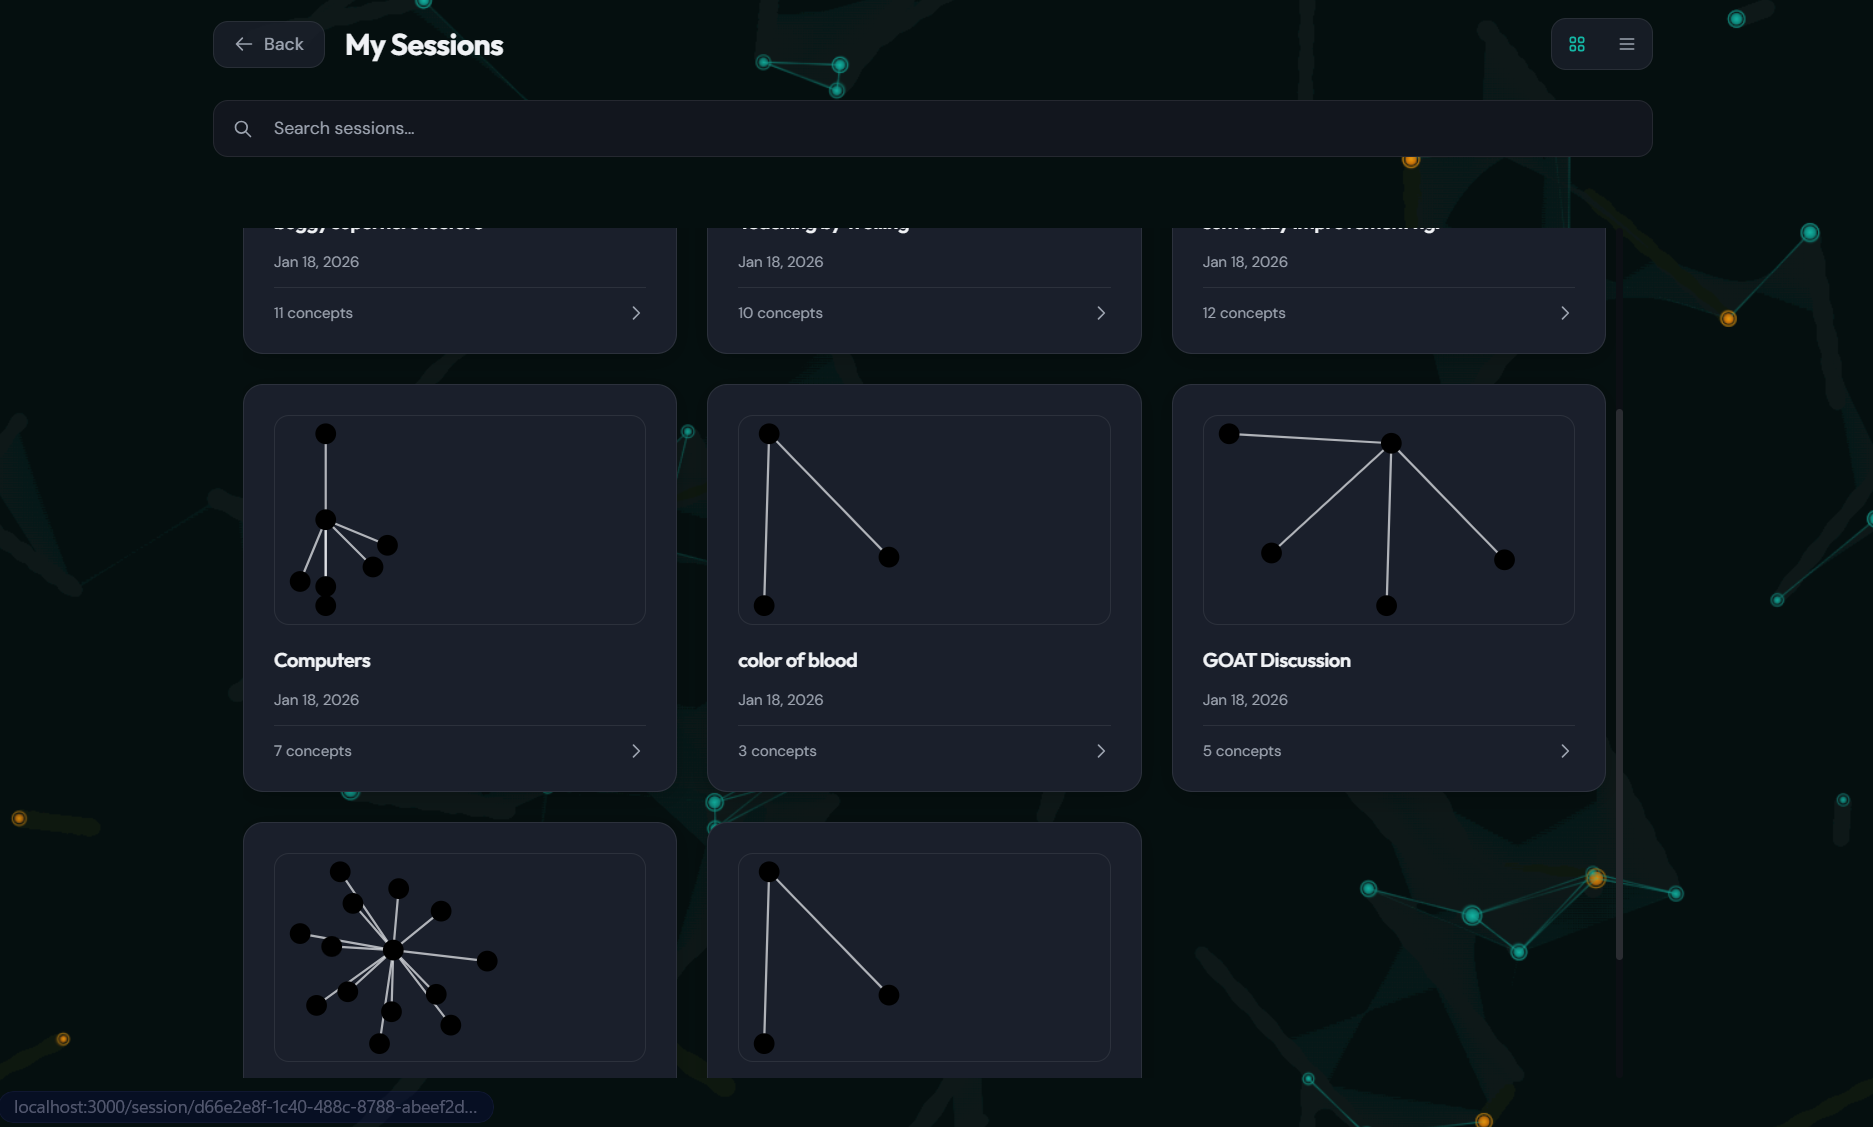Open the 10 concepts session arrow
1873x1127 pixels.
(x=1101, y=313)
